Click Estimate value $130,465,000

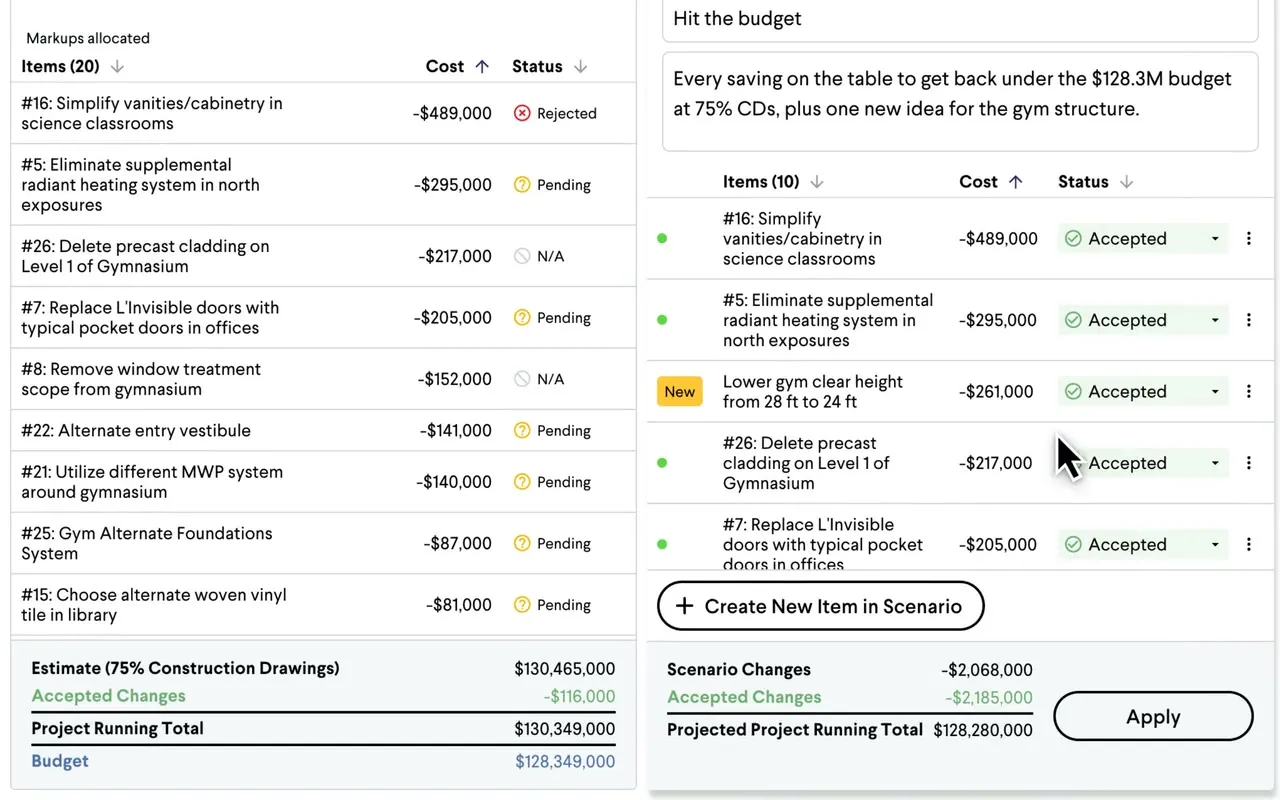(565, 669)
